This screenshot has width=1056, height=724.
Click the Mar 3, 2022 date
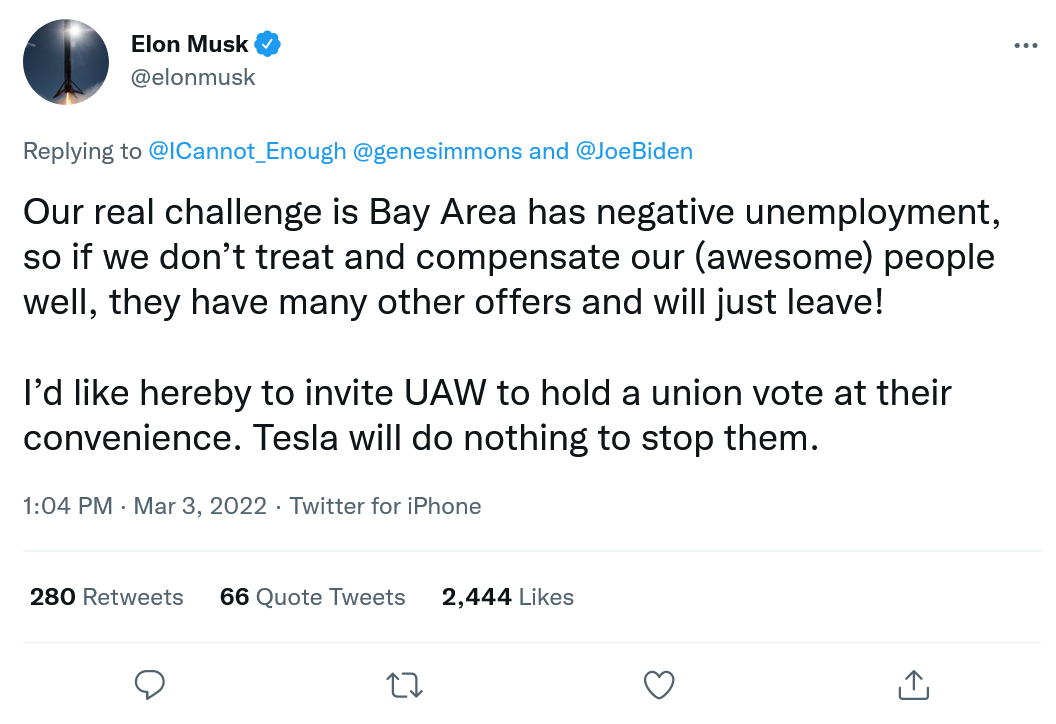click(x=199, y=506)
